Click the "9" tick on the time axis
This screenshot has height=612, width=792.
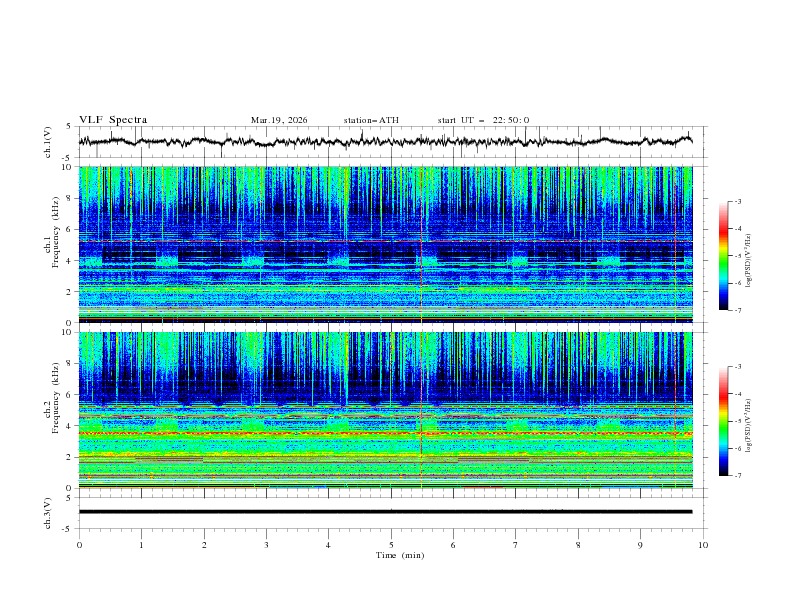click(640, 545)
